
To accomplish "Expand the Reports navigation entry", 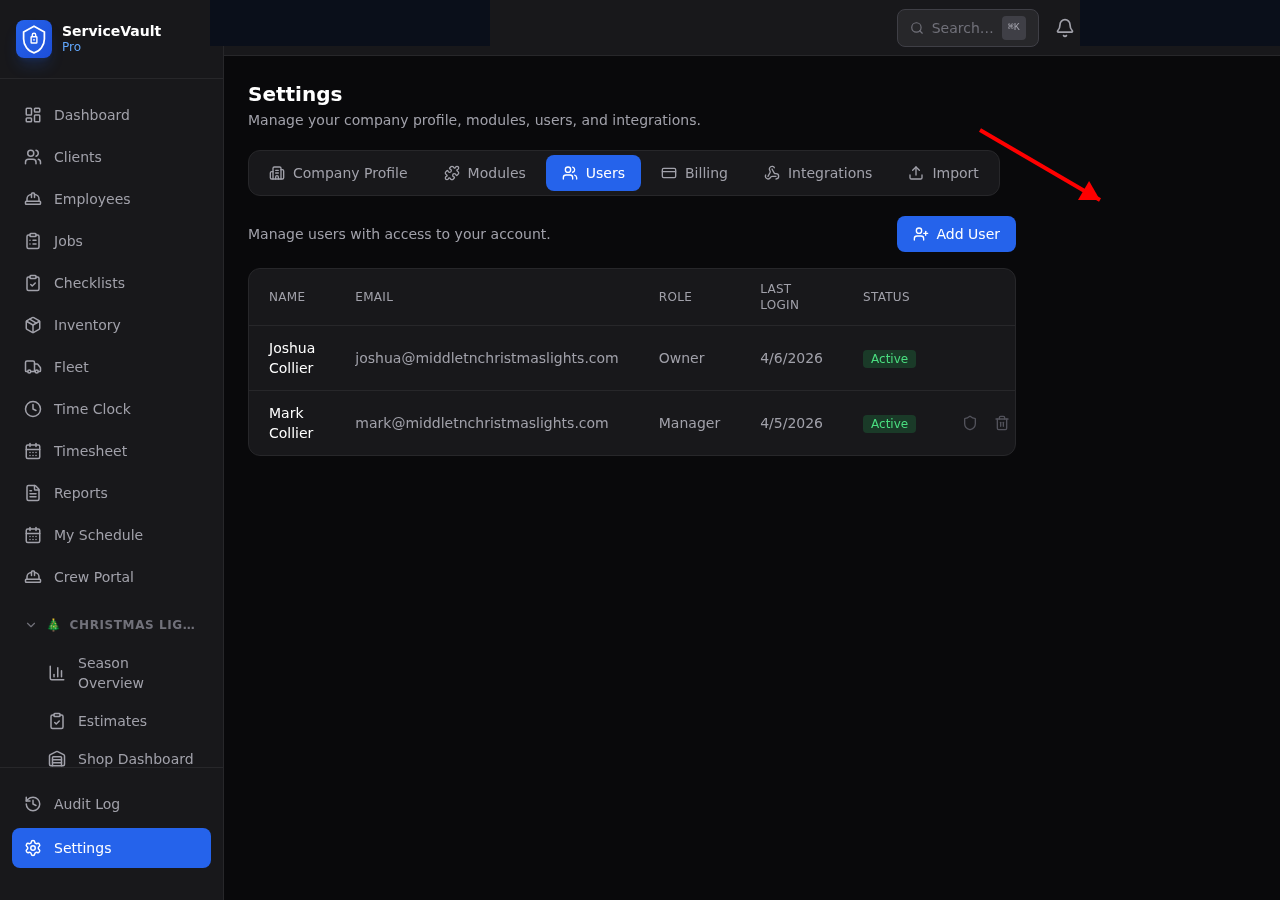I will pyautogui.click(x=81, y=492).
